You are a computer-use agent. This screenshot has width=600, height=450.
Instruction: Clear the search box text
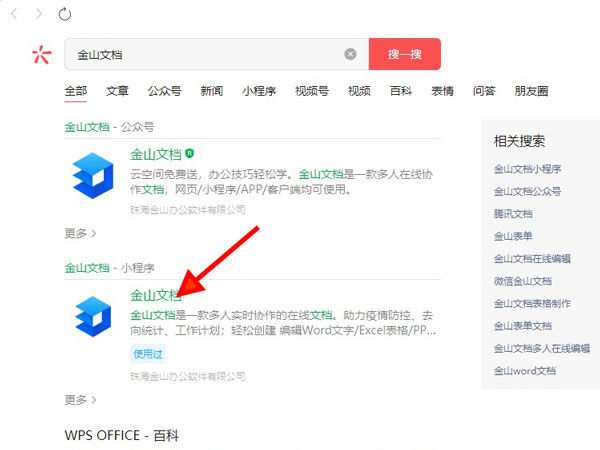[350, 54]
